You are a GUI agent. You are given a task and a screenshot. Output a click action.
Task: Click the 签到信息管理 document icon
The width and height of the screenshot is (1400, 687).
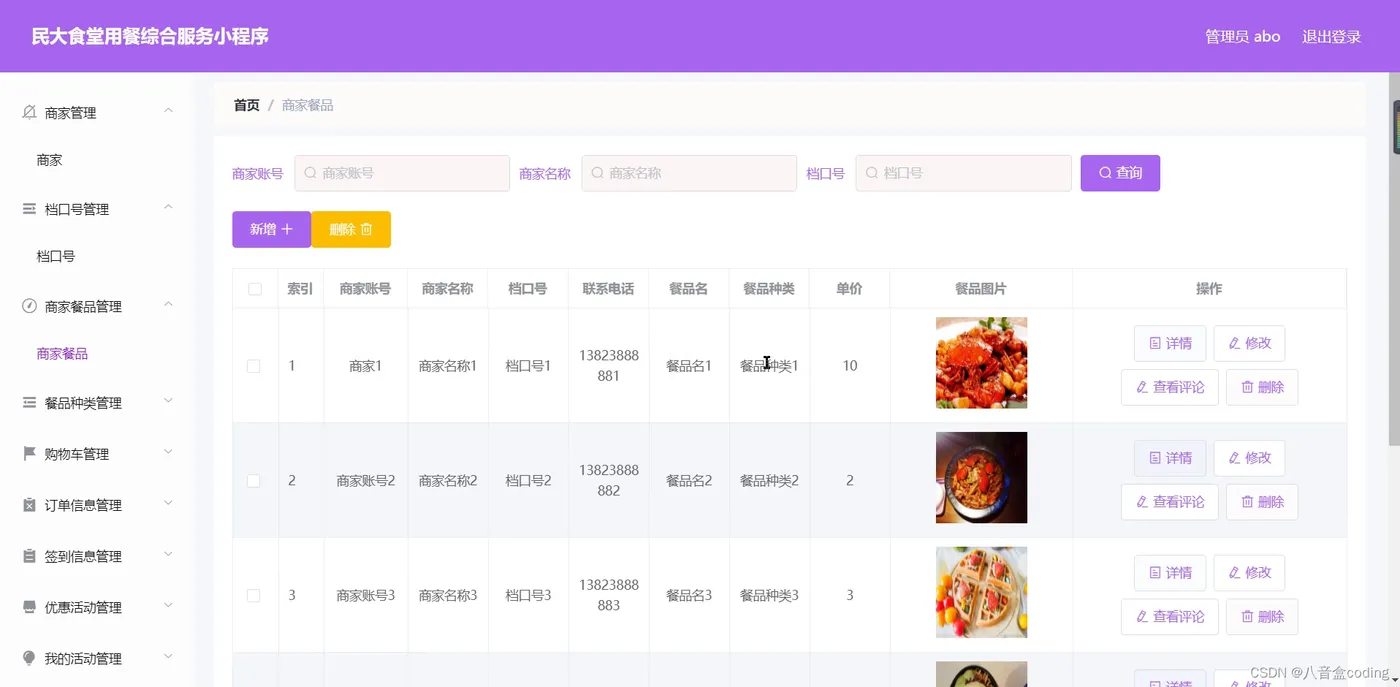tap(29, 556)
